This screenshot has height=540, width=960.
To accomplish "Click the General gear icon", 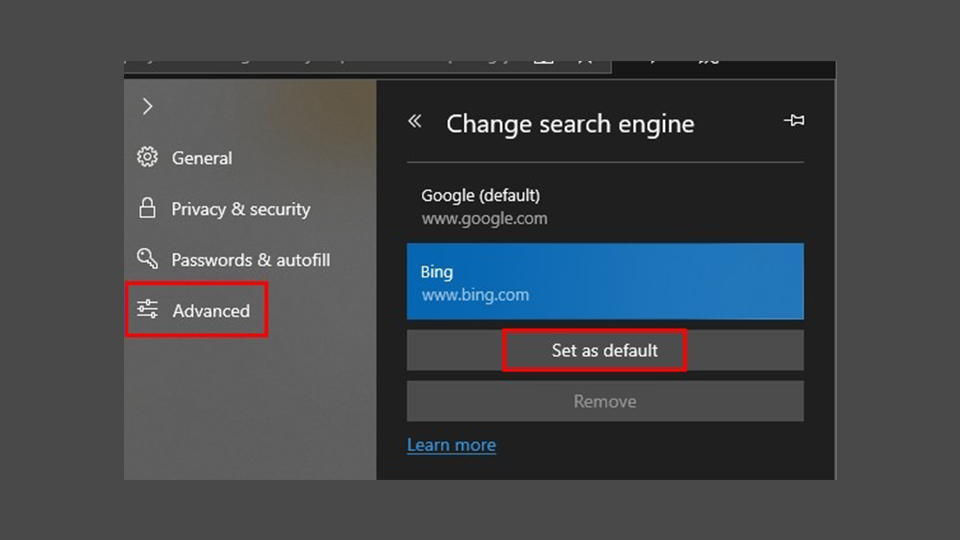I will coord(147,157).
